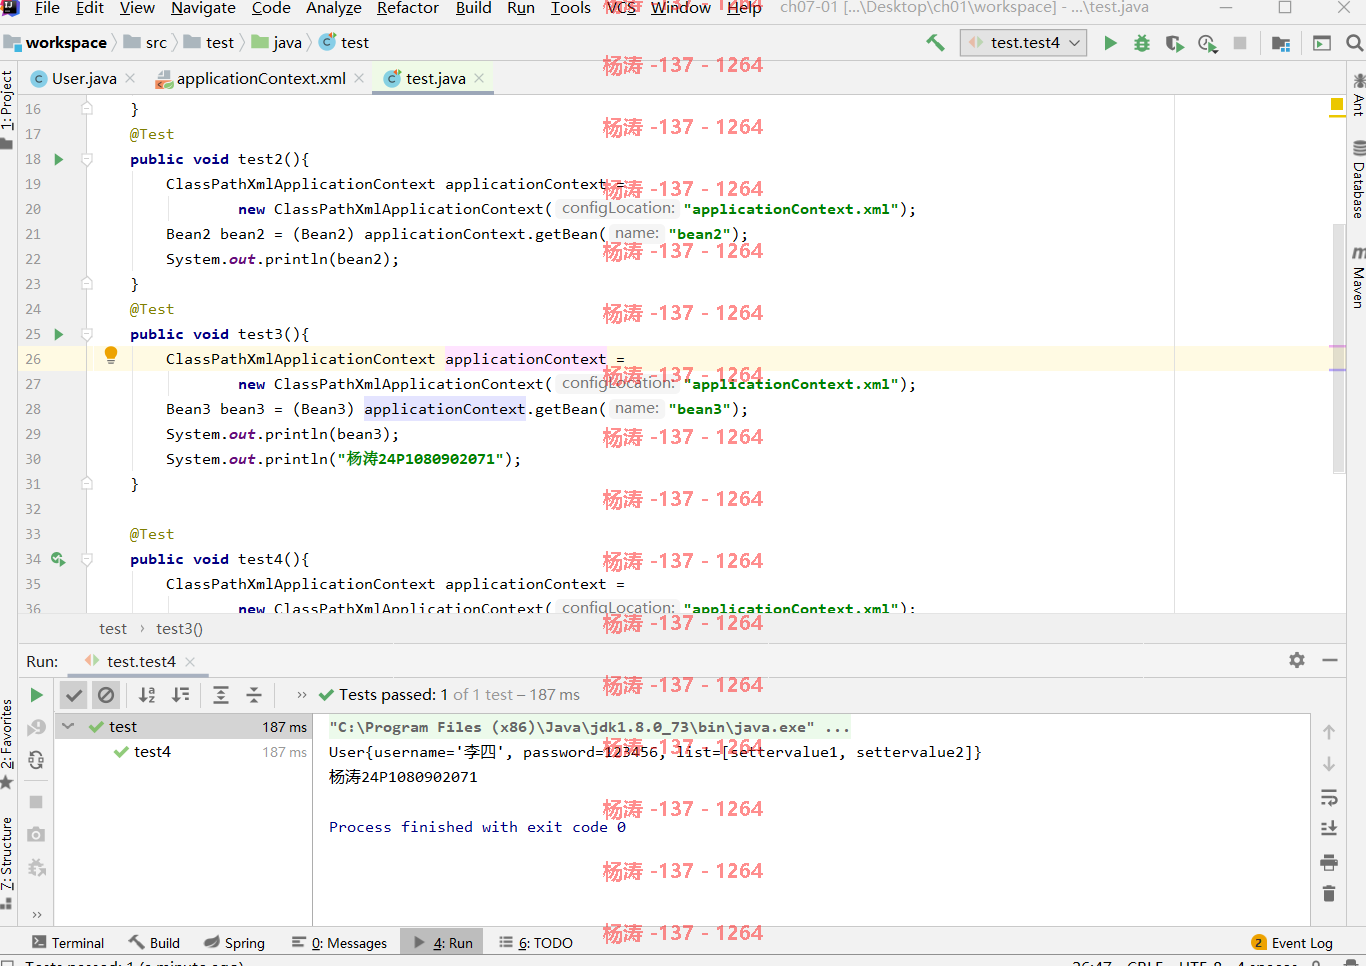
Task: Click Rerun Failed Tests icon in Run panel
Action: (x=36, y=727)
